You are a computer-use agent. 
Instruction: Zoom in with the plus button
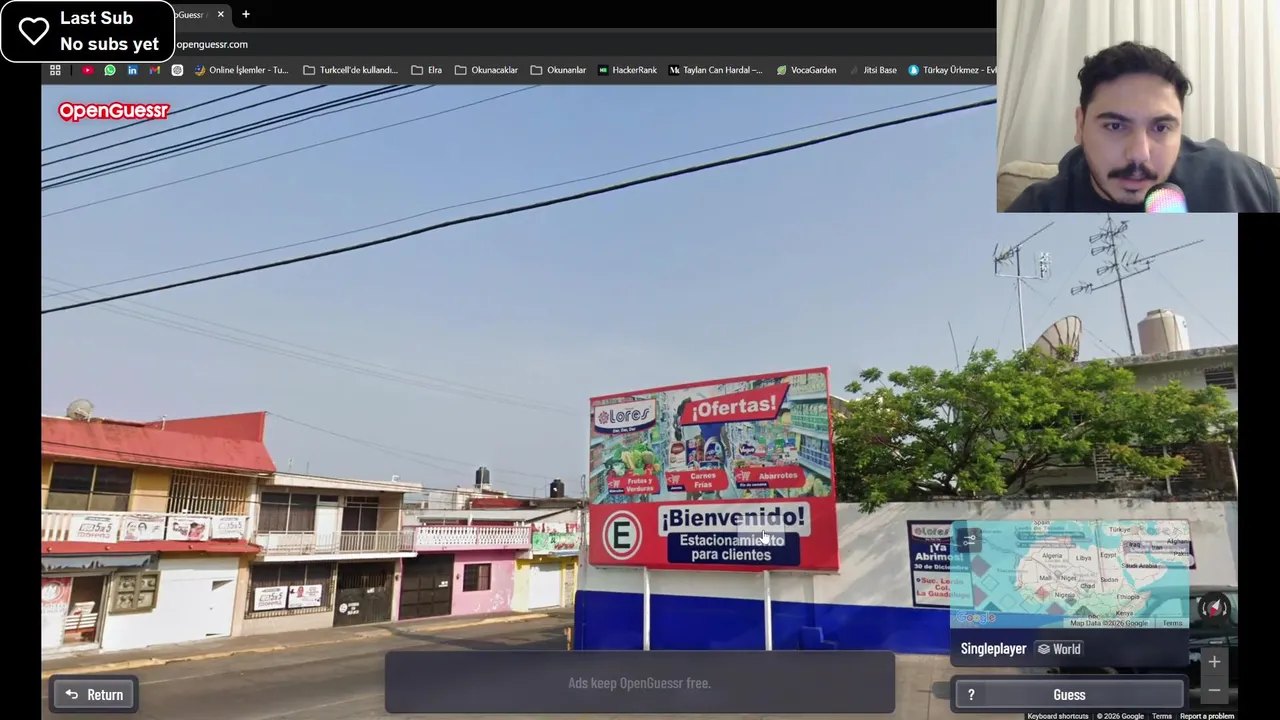click(x=1214, y=661)
